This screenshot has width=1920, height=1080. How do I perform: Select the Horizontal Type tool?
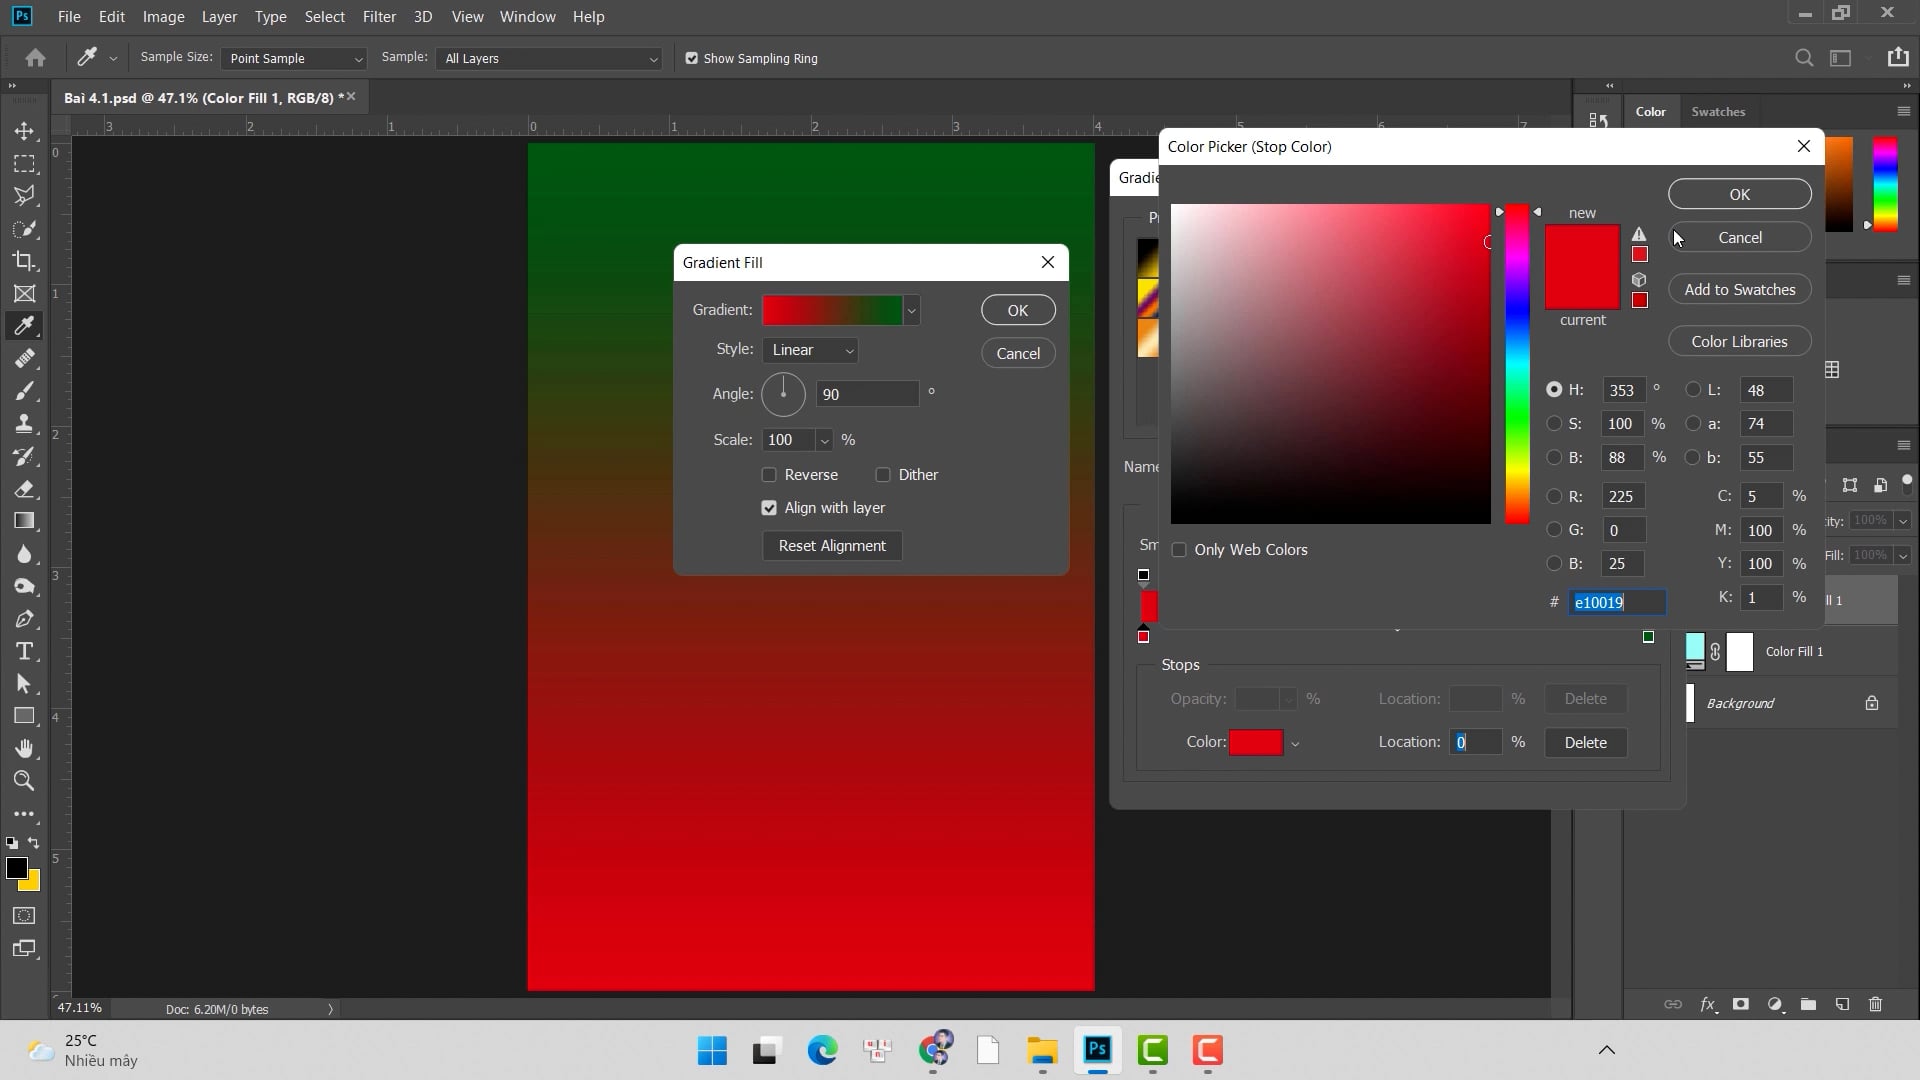click(x=24, y=652)
